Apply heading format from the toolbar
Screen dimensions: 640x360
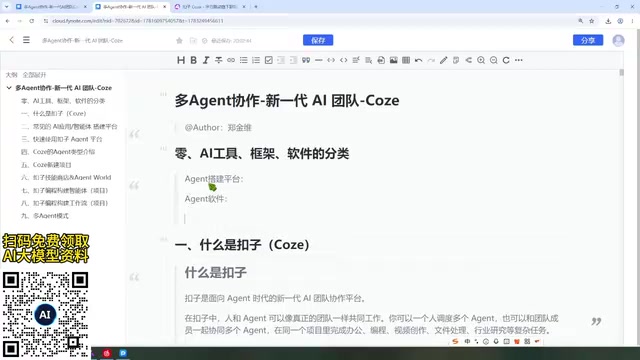point(181,60)
